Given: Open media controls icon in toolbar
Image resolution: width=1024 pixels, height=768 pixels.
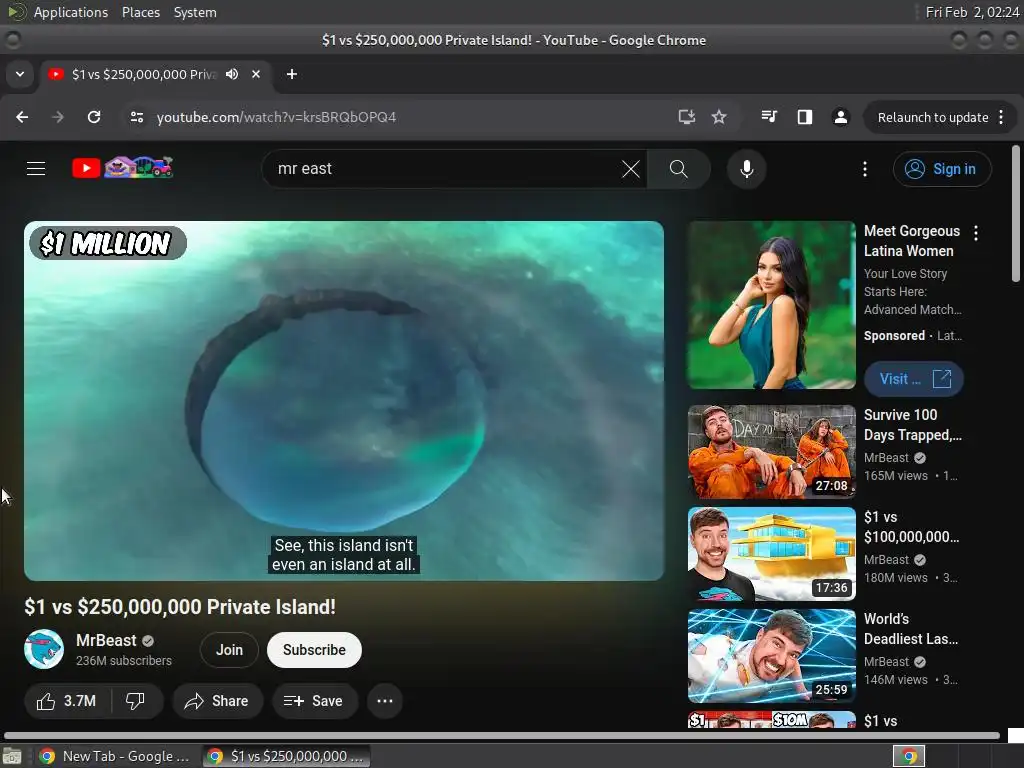Looking at the screenshot, I should tap(769, 117).
